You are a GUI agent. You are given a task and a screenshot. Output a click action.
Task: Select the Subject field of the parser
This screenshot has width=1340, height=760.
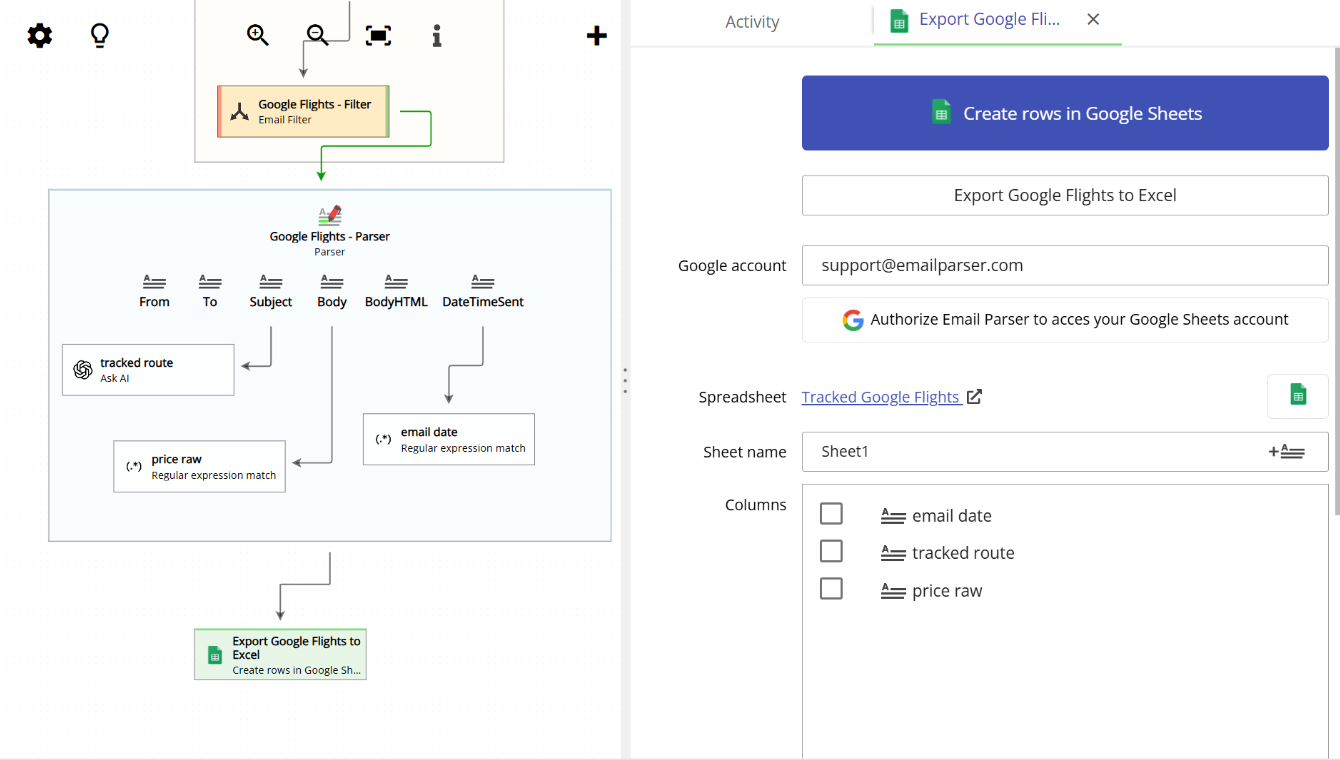[270, 290]
